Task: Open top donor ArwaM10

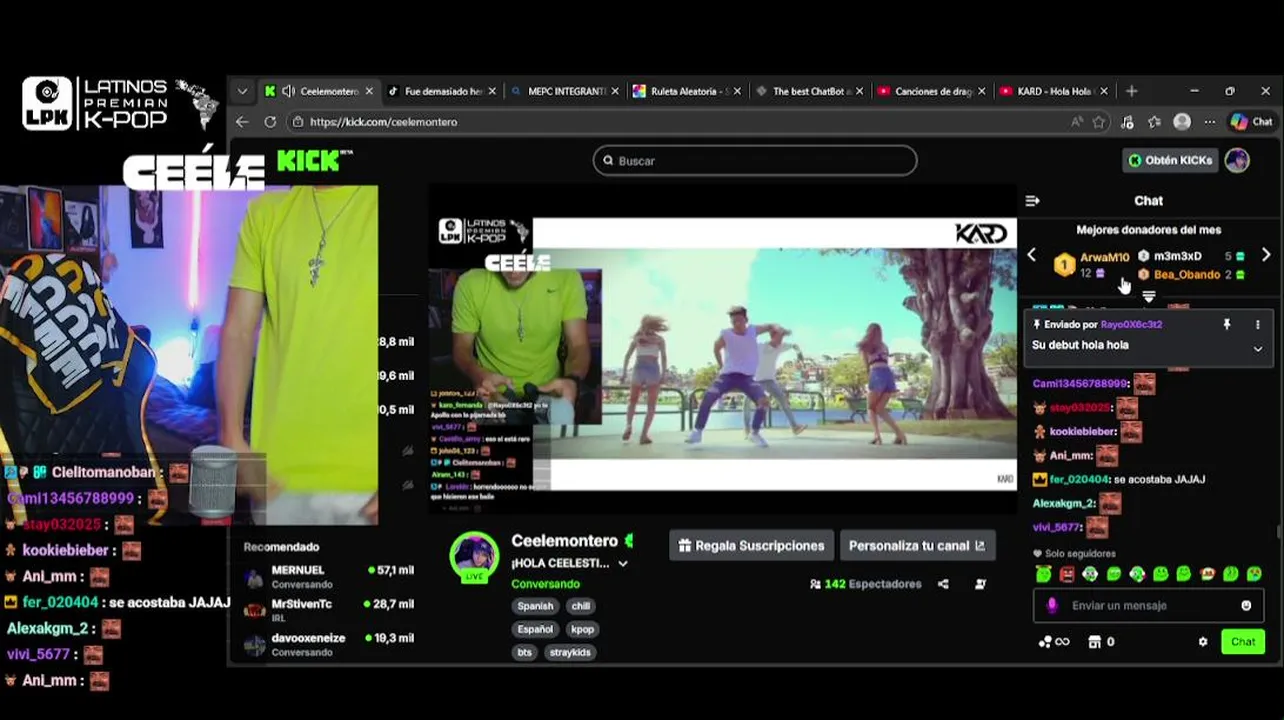Action: click(x=1104, y=257)
